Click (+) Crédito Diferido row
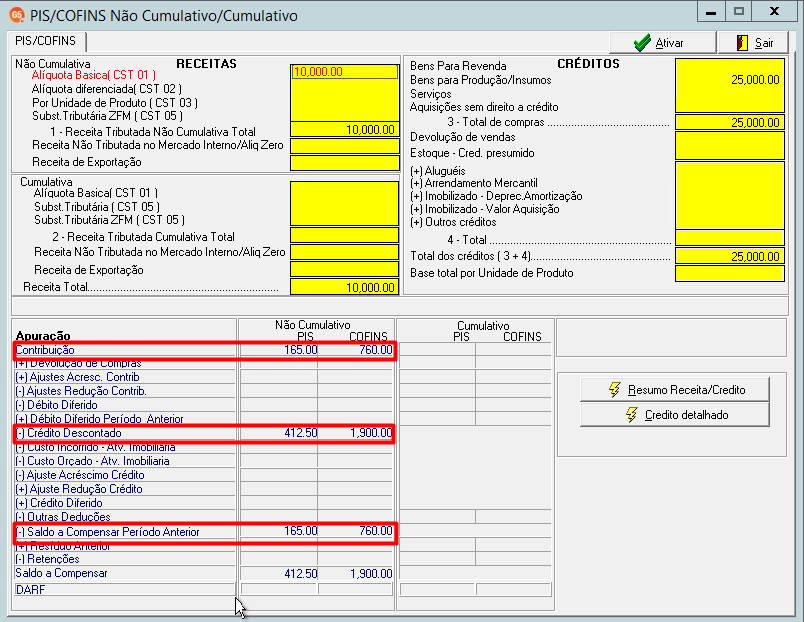The height and width of the screenshot is (622, 804). pyautogui.click(x=59, y=503)
